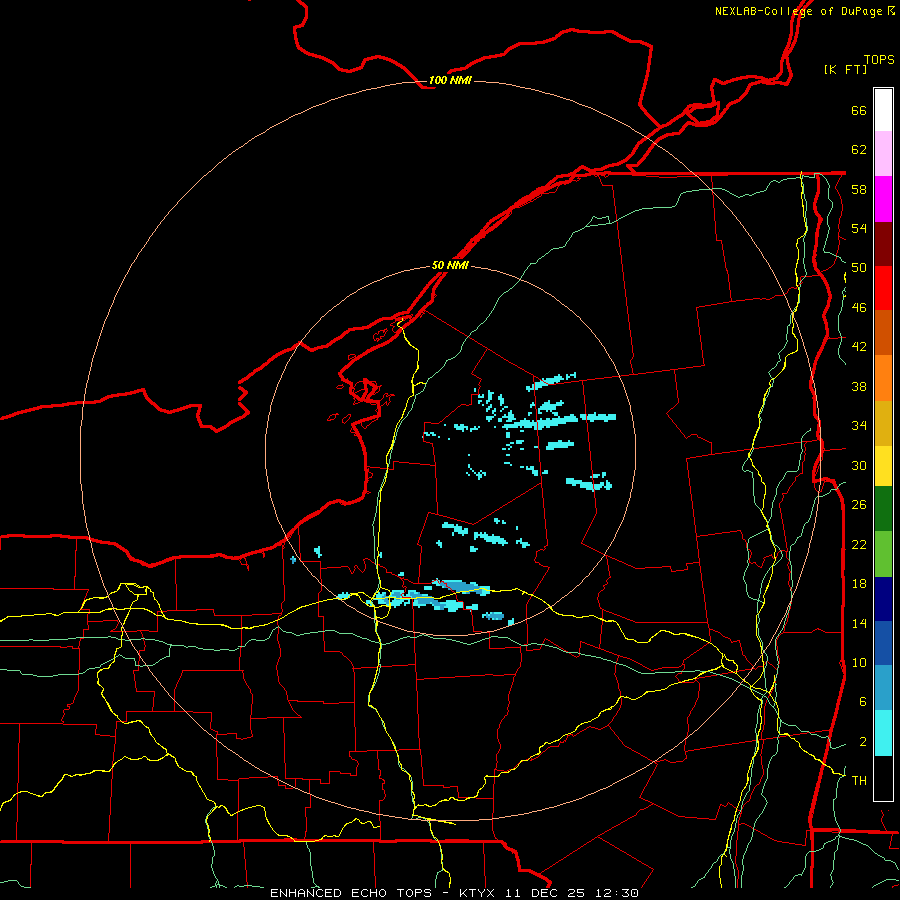Select the yellow block in the legend
The width and height of the screenshot is (900, 900).
click(883, 466)
